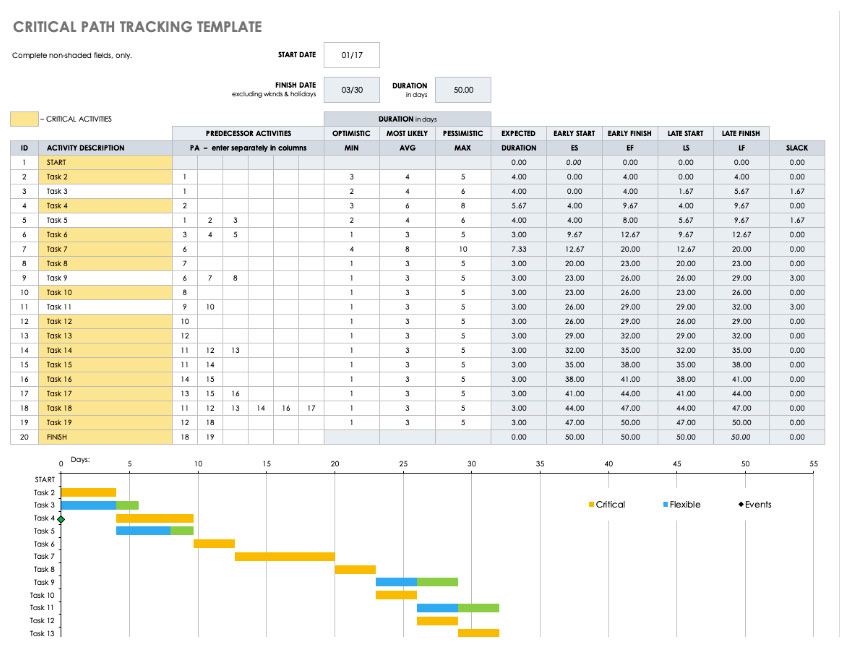Click the Days axis label on chart
This screenshot has width=854, height=647.
pyautogui.click(x=80, y=460)
